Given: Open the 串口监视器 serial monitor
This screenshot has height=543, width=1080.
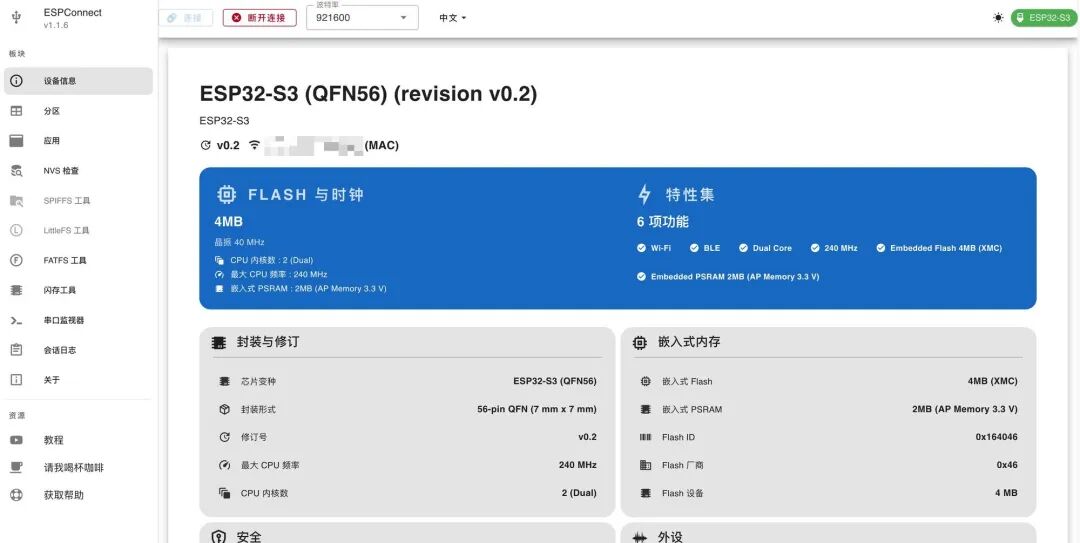Looking at the screenshot, I should coord(78,320).
